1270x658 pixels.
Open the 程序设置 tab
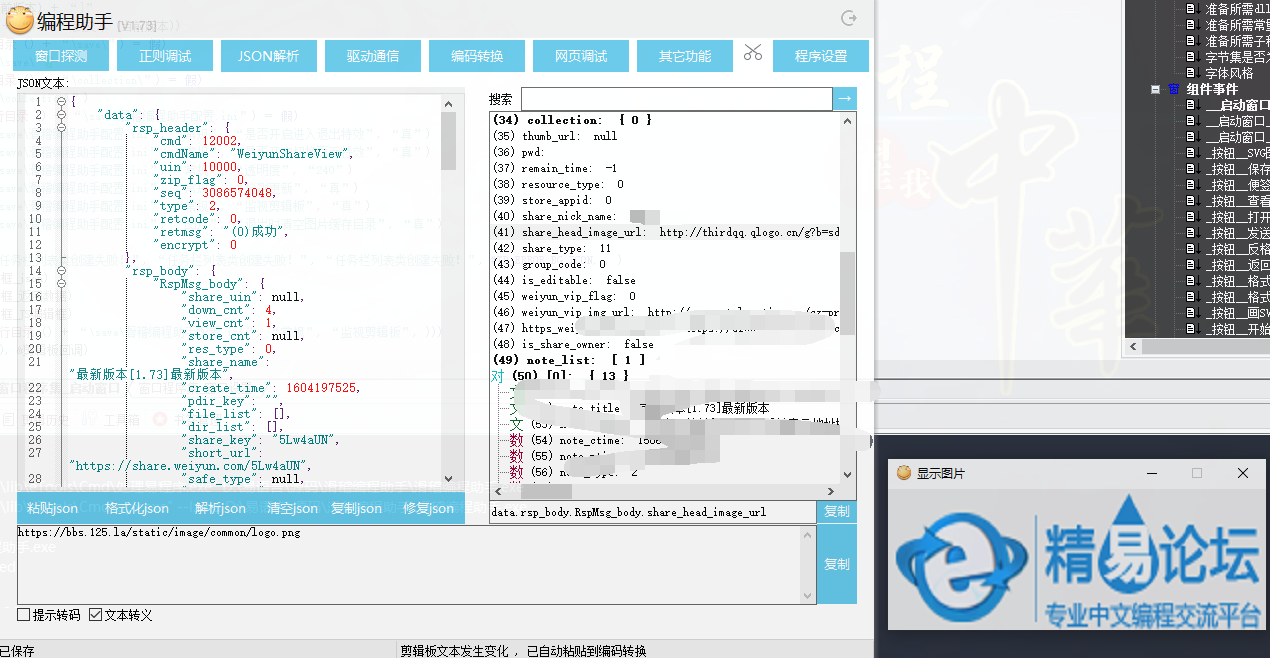coord(821,56)
